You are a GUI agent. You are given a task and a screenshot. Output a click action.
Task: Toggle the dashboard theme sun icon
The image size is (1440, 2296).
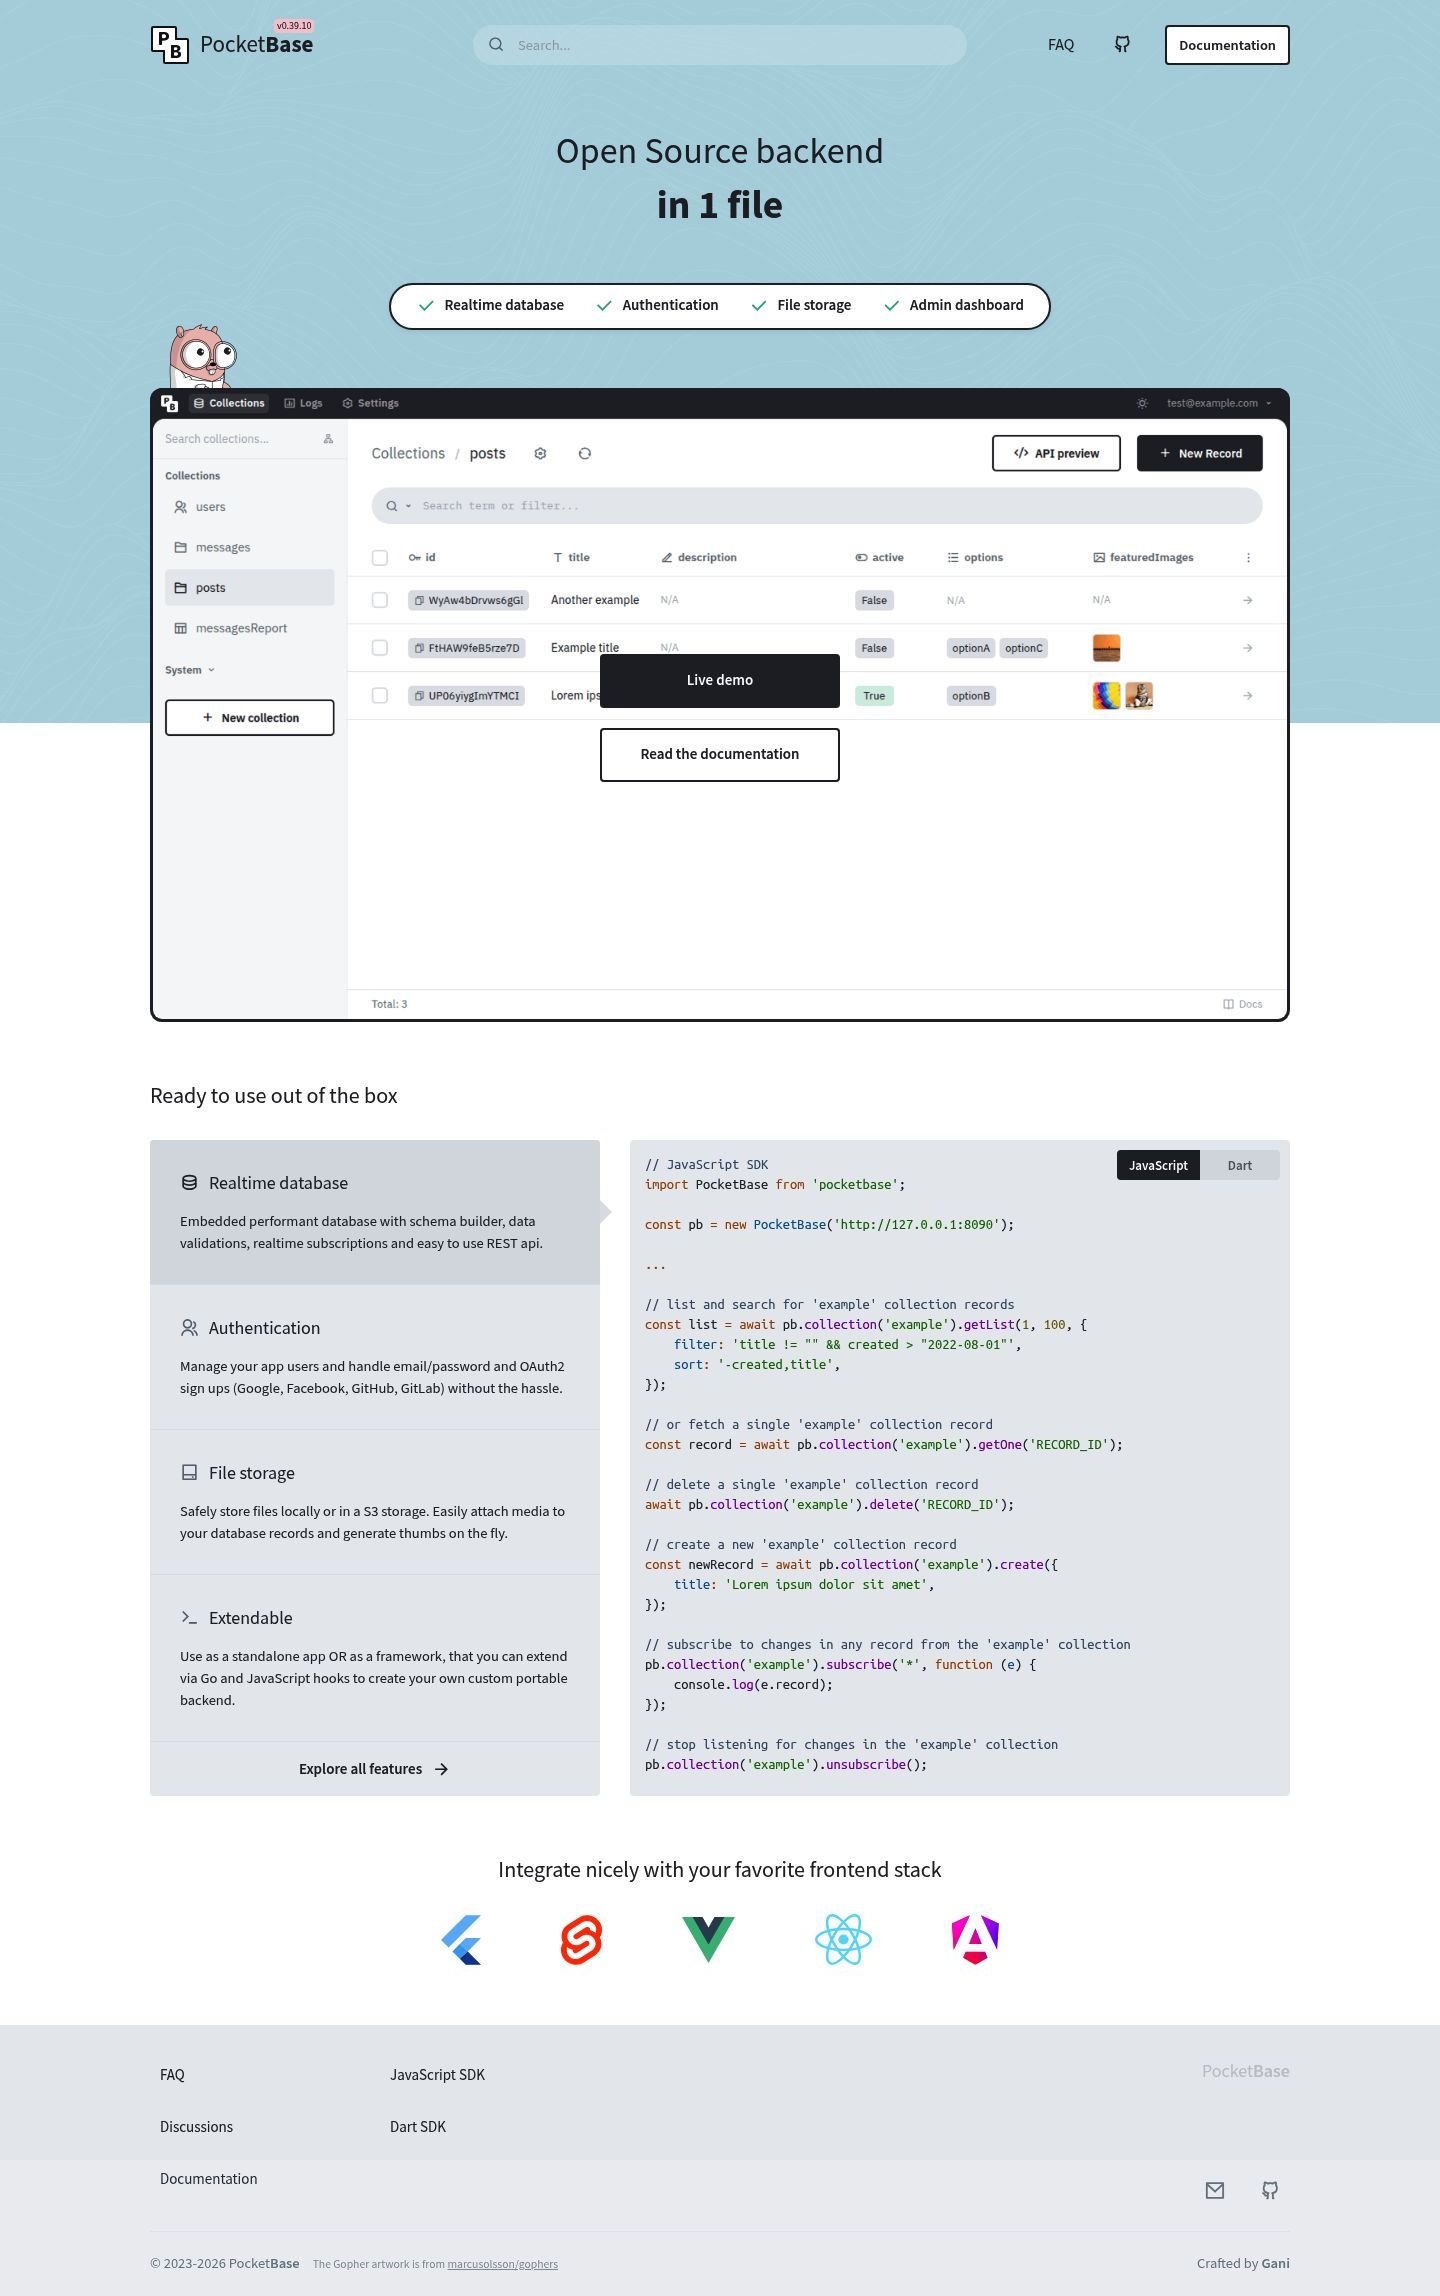click(1142, 403)
